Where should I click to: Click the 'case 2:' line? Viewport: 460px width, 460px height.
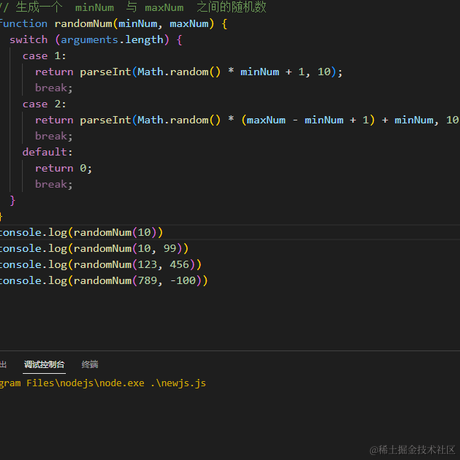(x=44, y=104)
